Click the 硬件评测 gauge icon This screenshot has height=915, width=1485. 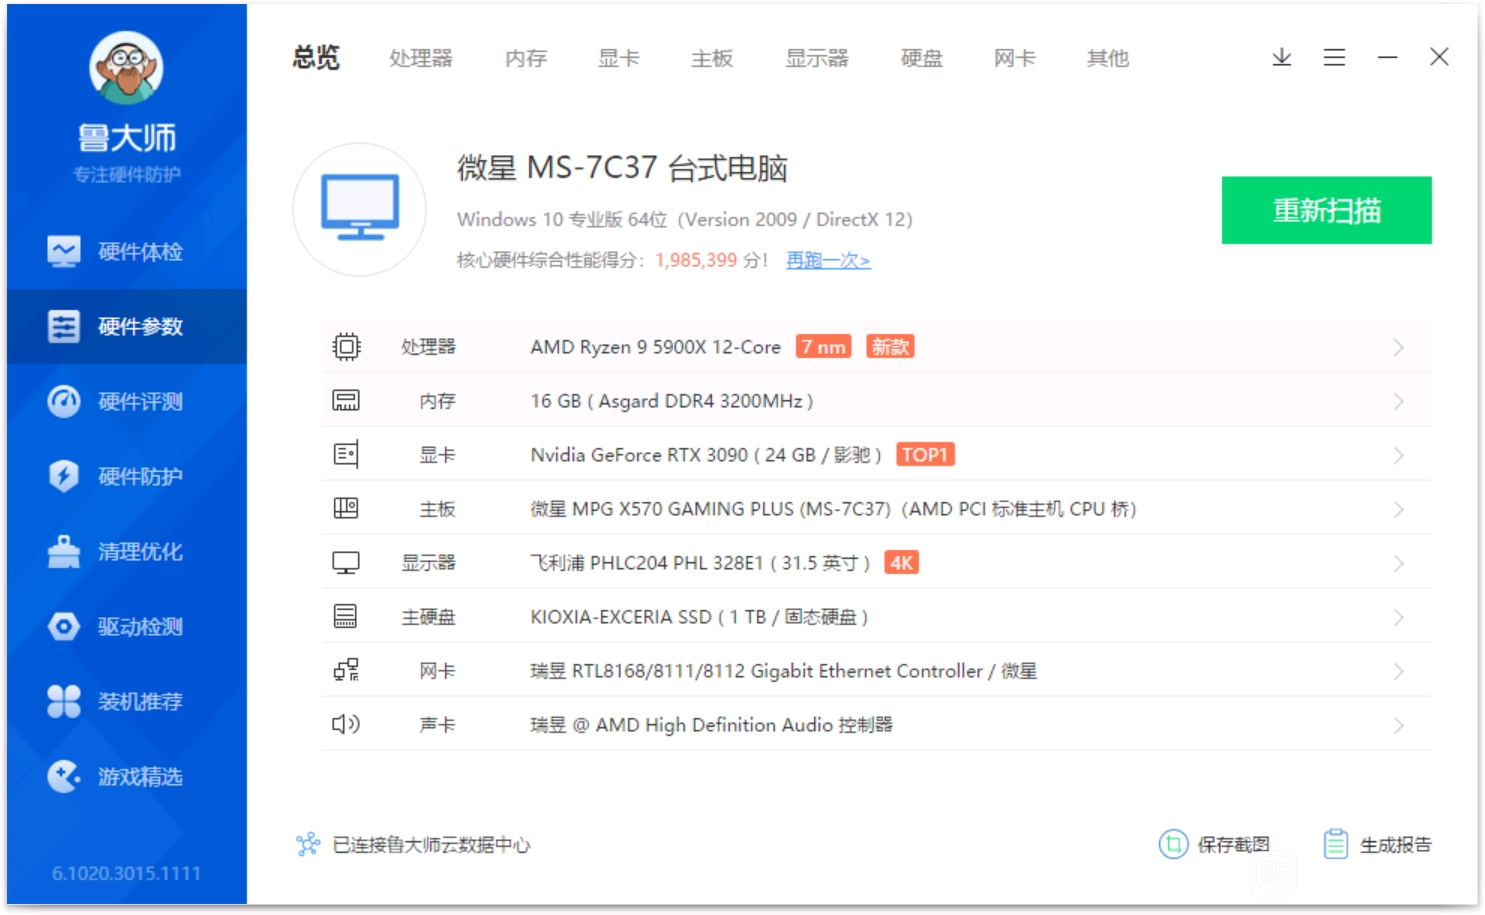[x=64, y=402]
